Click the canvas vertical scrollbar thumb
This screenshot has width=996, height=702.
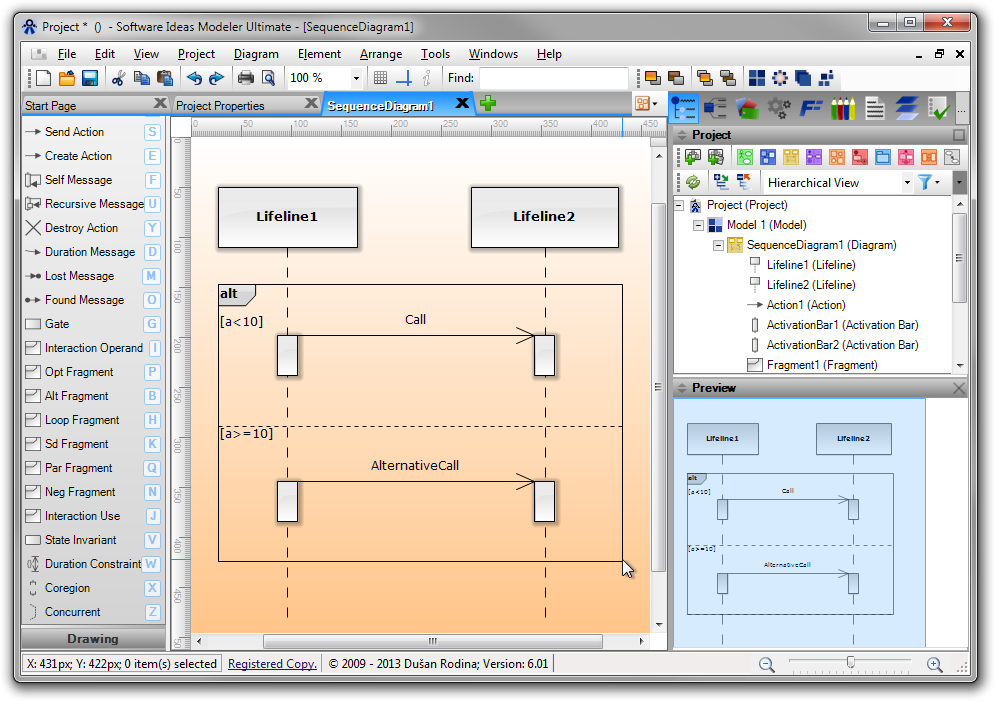[659, 389]
